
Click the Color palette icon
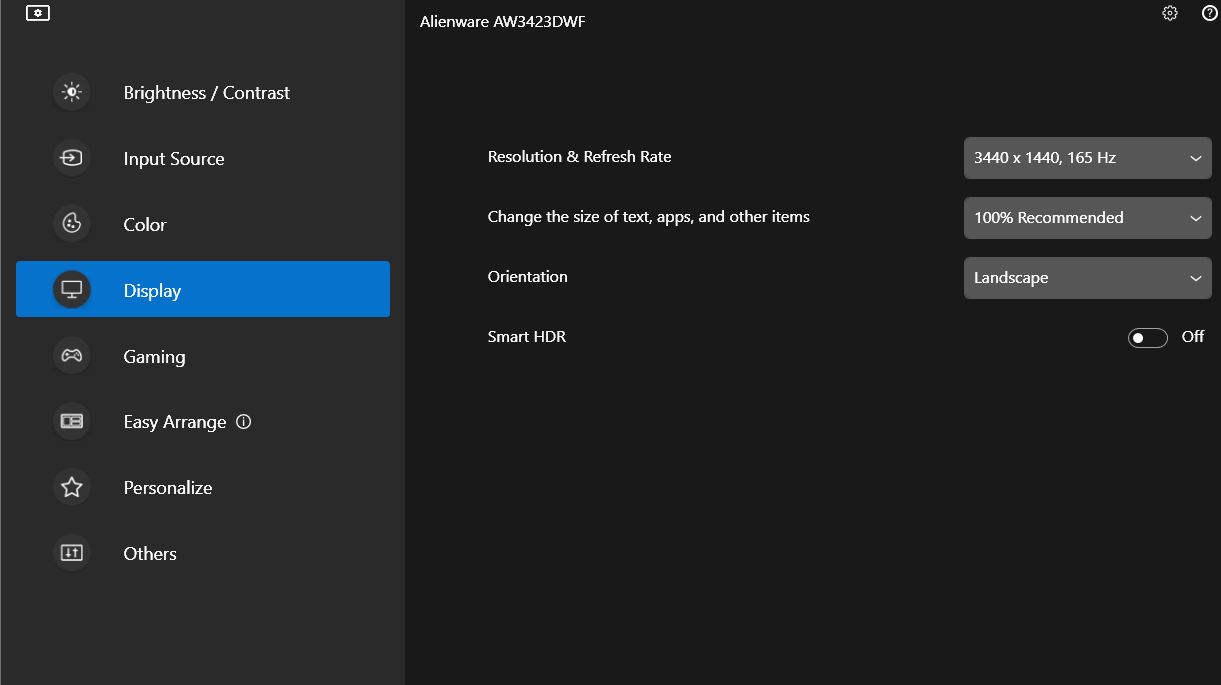(x=71, y=224)
